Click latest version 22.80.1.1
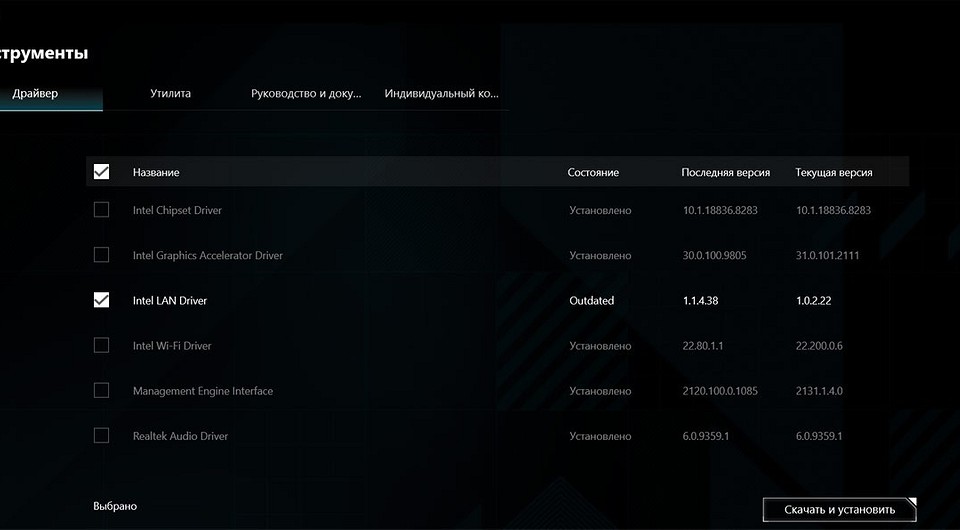 pyautogui.click(x=703, y=346)
